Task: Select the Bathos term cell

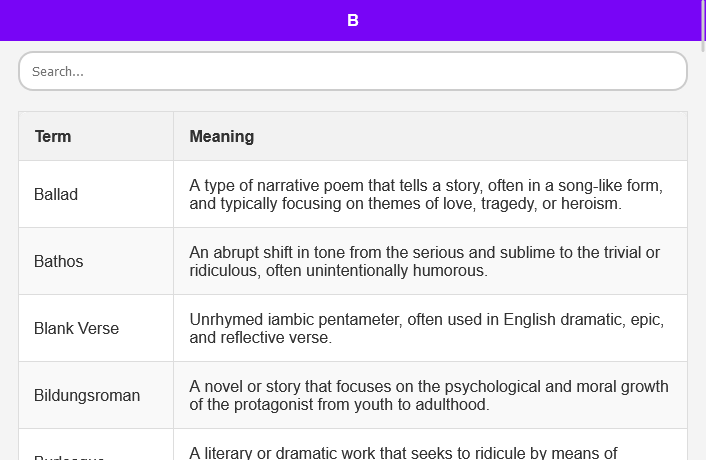Action: pos(59,261)
